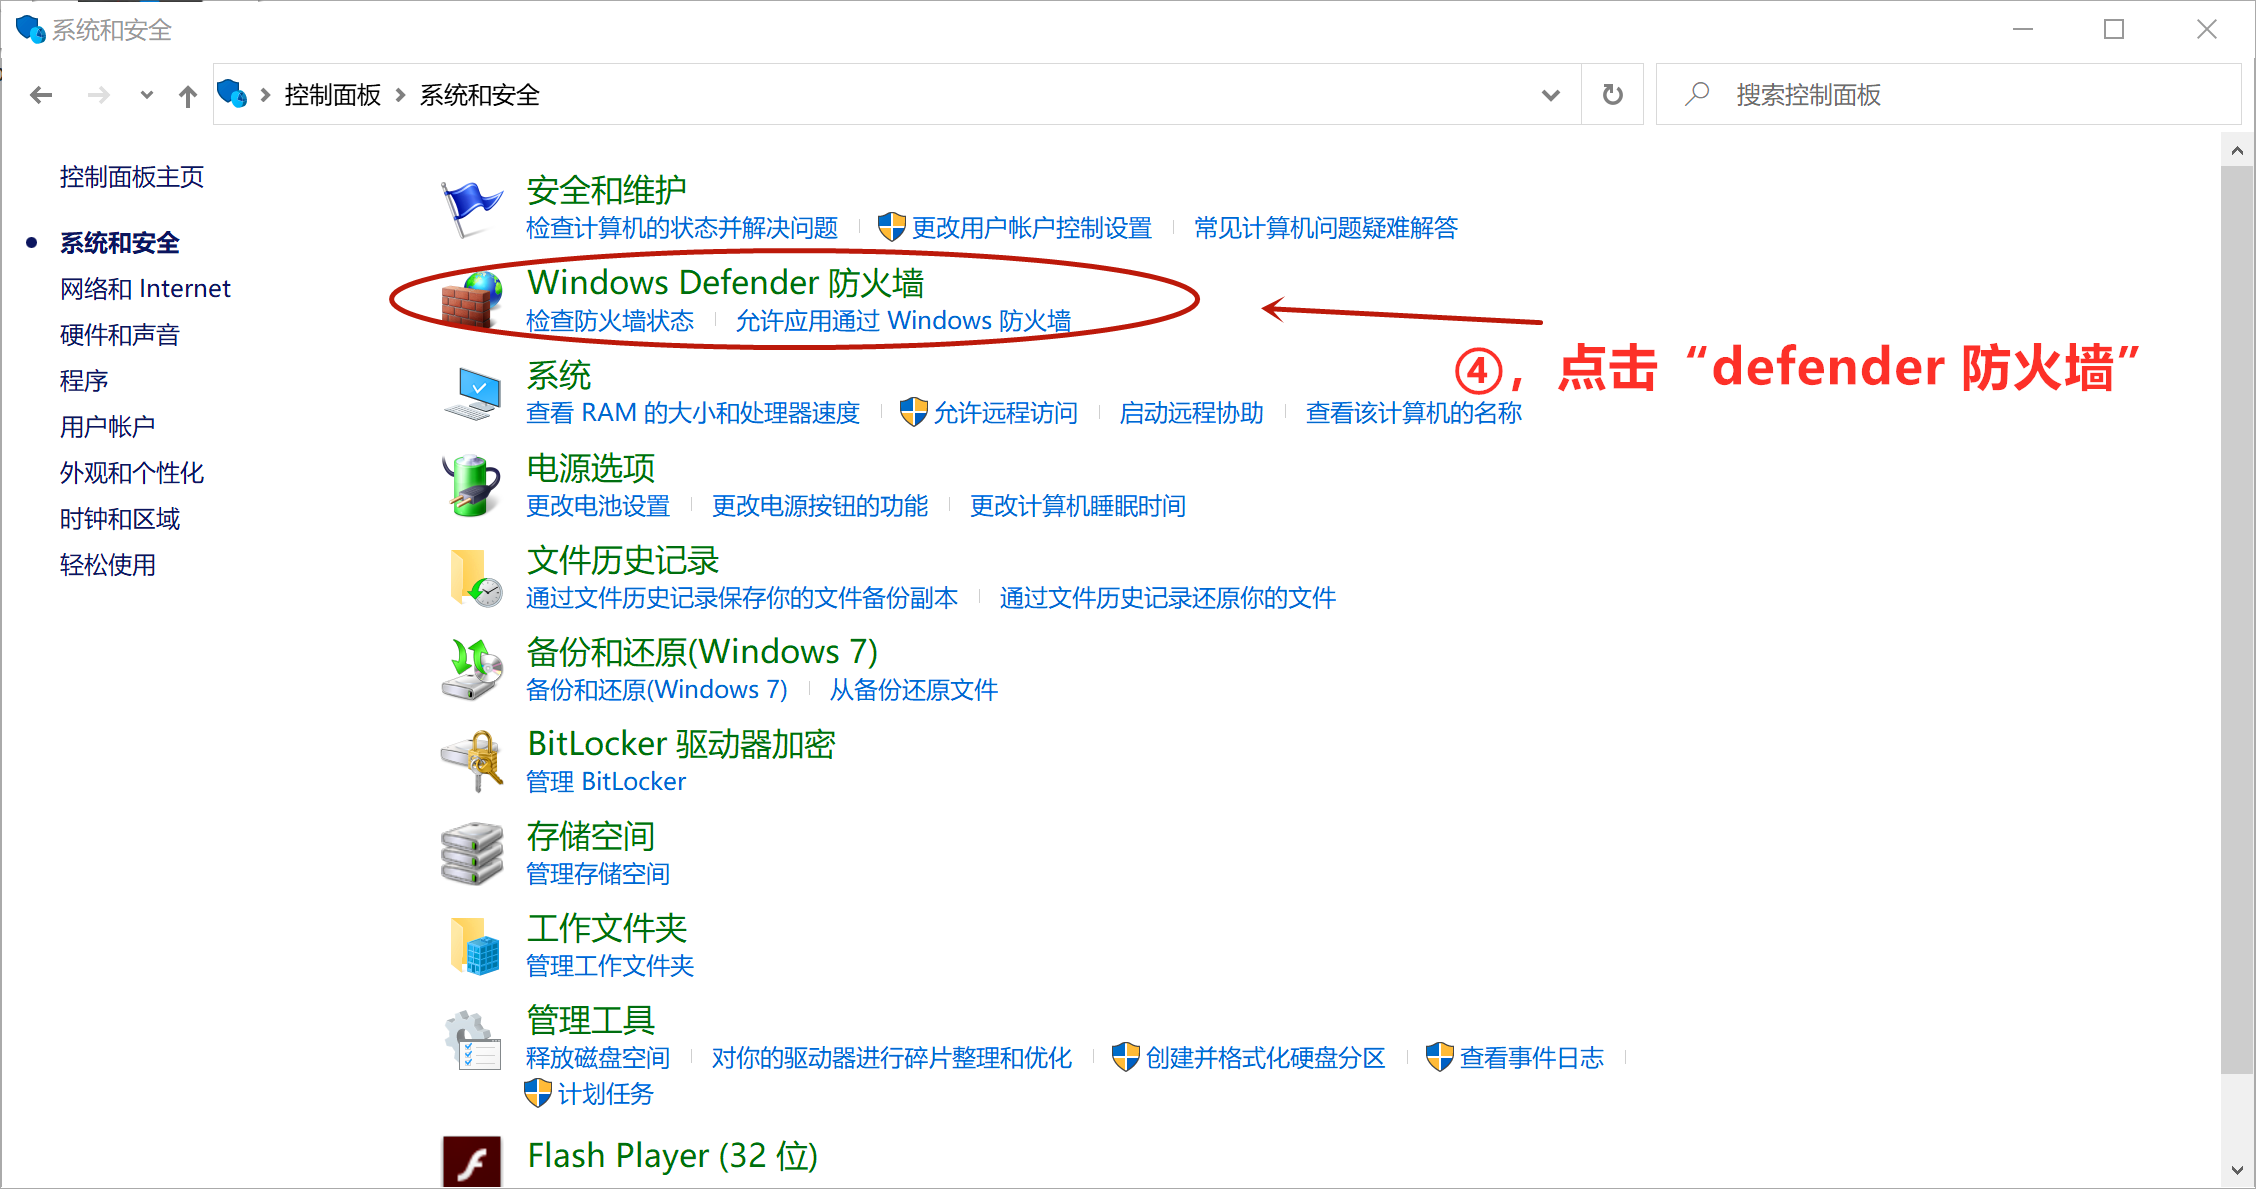Open 通过文件历史记录还原你的文件 link
Screen dimensions: 2256x1189
(x=1168, y=598)
